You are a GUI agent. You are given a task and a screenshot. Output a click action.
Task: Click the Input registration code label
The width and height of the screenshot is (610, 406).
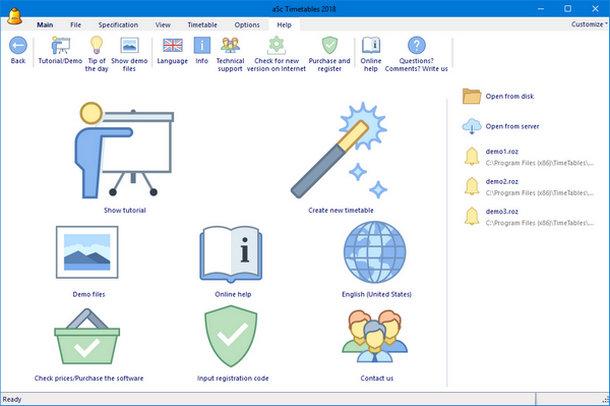pyautogui.click(x=233, y=378)
